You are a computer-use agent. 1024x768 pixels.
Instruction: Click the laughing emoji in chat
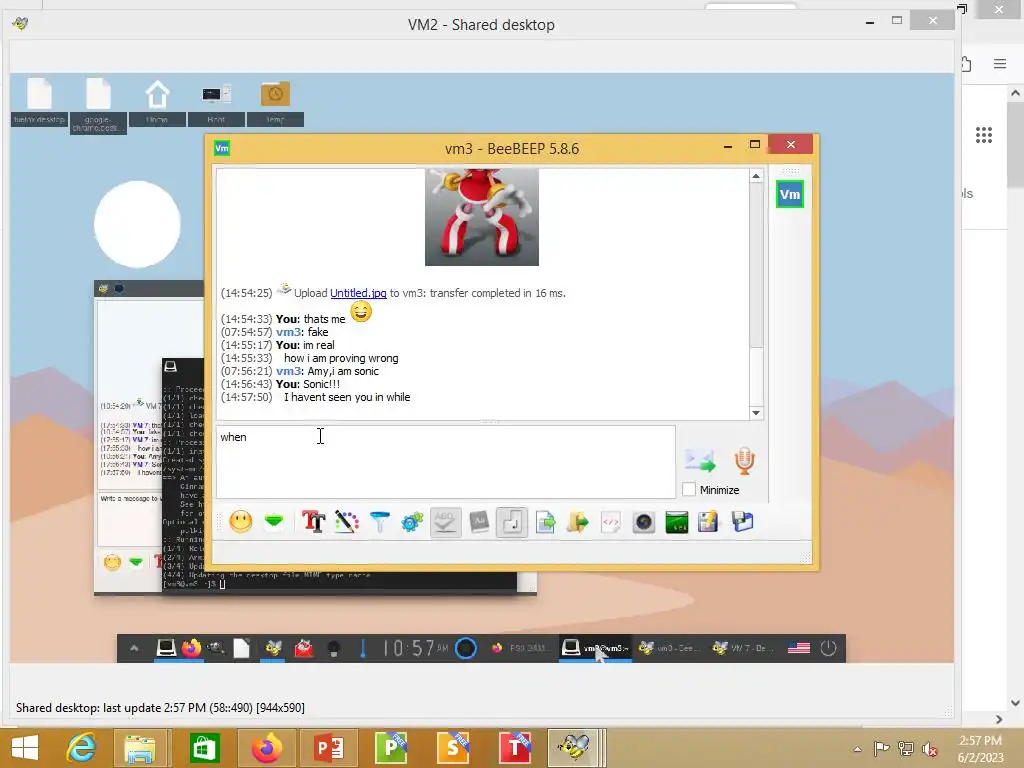point(361,312)
